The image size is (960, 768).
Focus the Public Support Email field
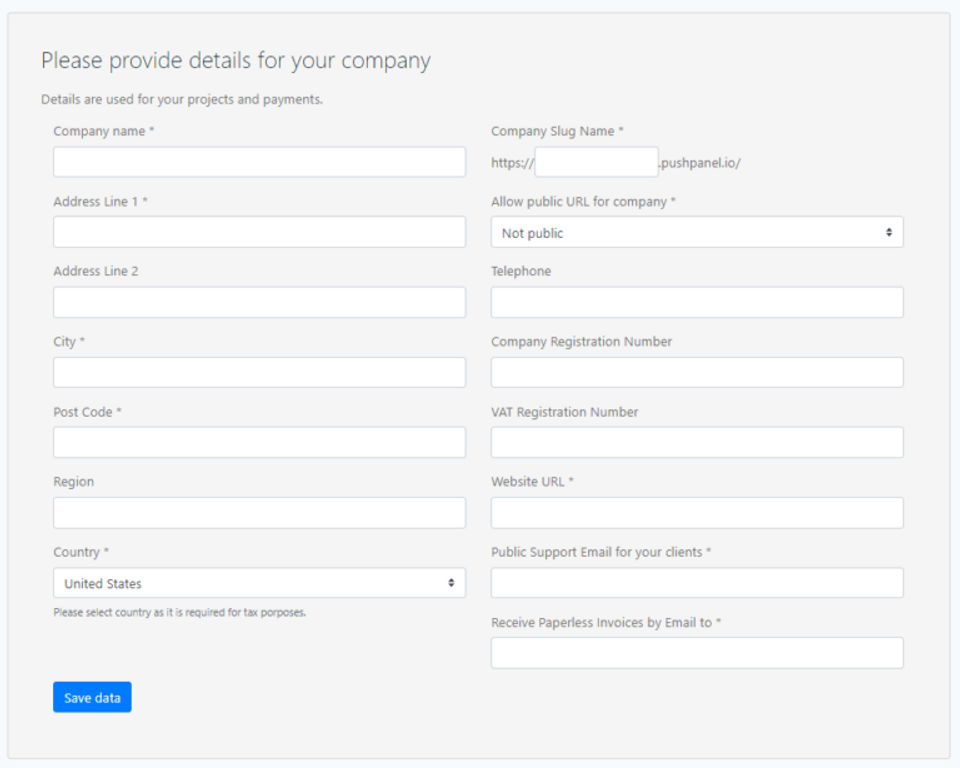point(697,583)
